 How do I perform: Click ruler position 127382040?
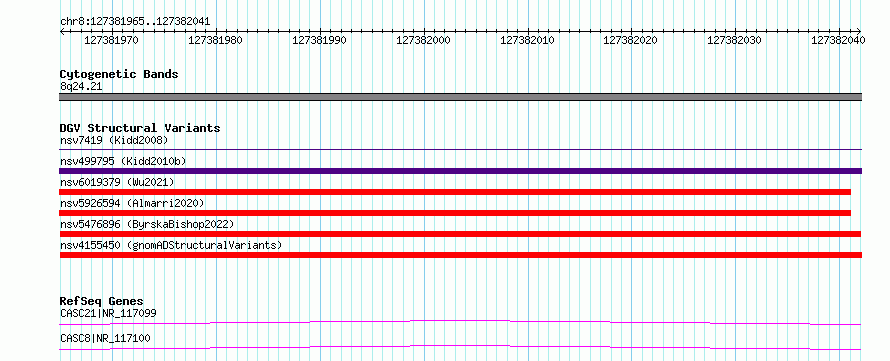coord(838,40)
